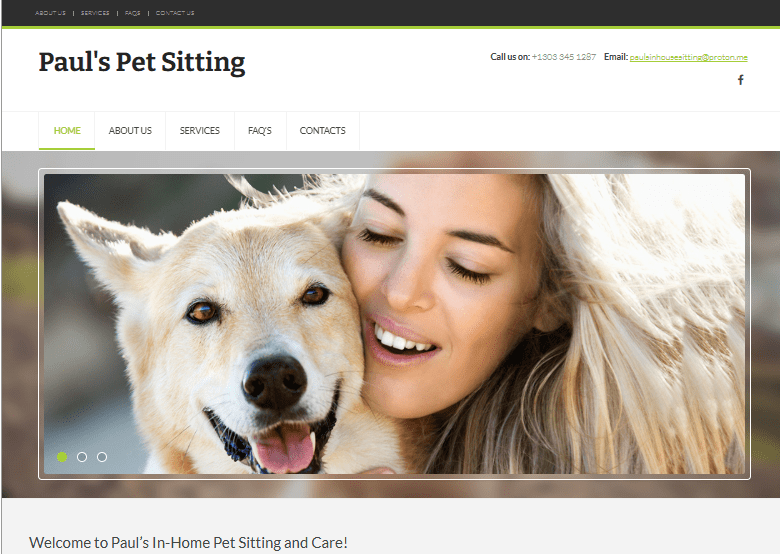Click the 'Email:' label text
This screenshot has width=780, height=554.
point(616,57)
